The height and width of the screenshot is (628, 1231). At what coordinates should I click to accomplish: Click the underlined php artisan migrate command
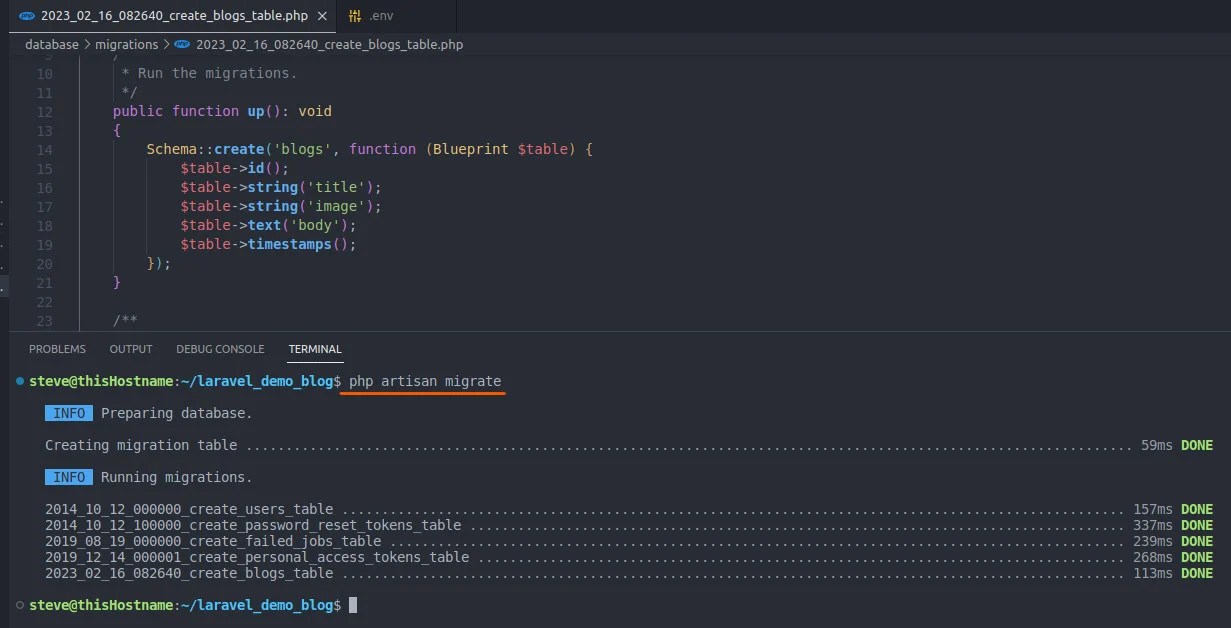(423, 381)
